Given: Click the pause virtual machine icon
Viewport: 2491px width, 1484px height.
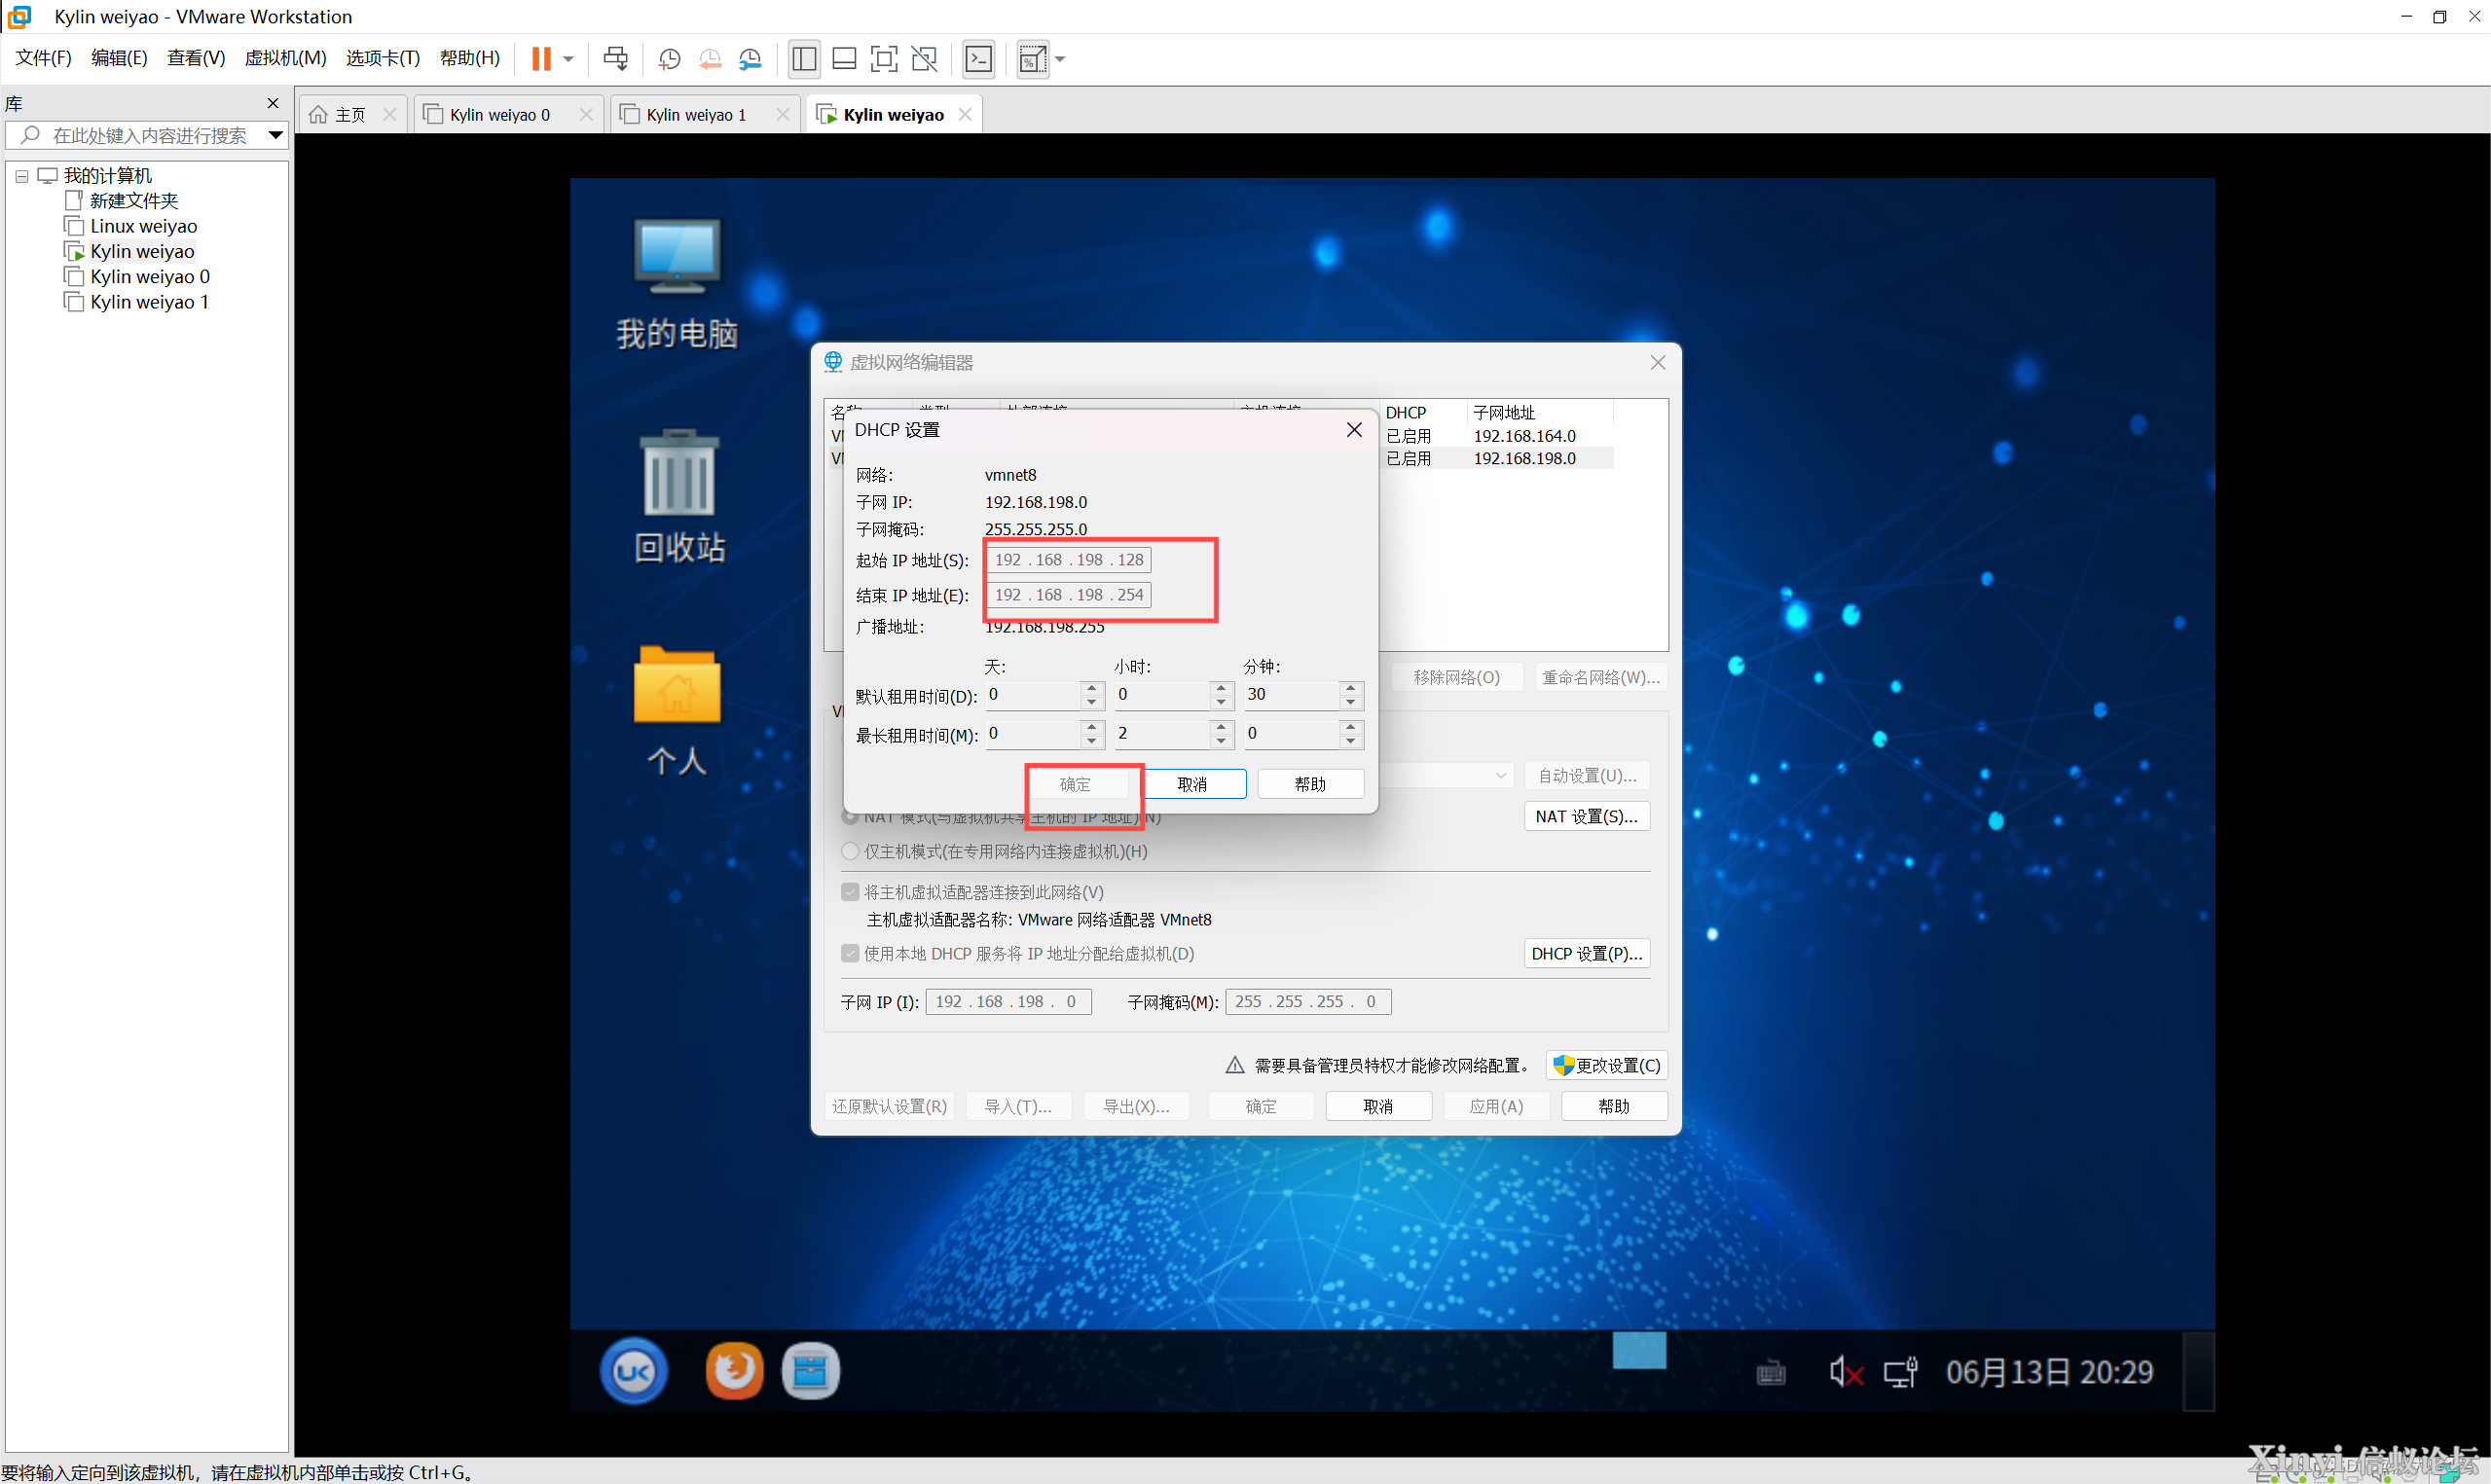Looking at the screenshot, I should pos(541,59).
